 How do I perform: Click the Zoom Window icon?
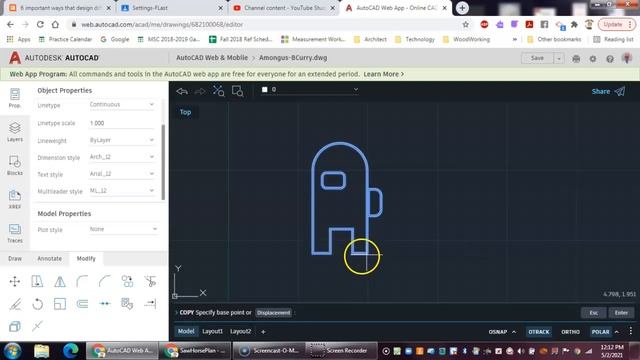pos(237,91)
